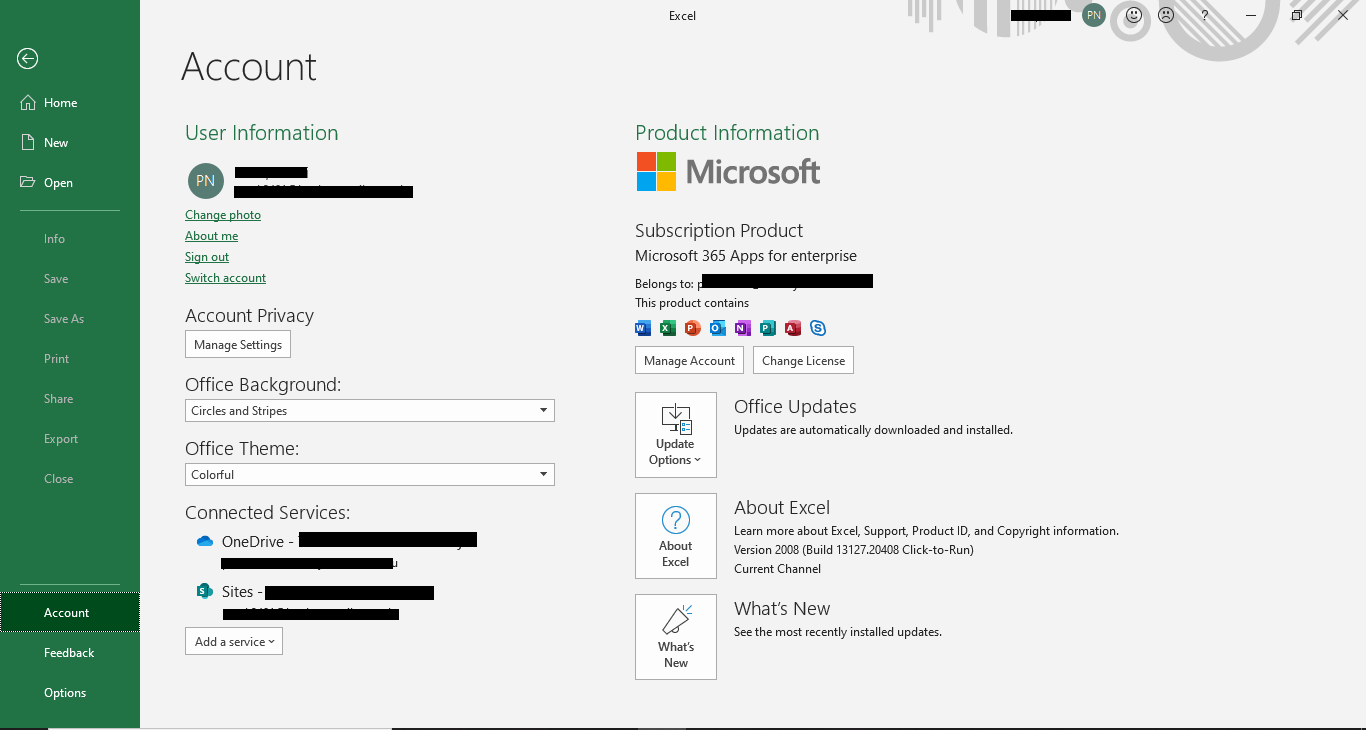Choose Save in the sidebar
Screen dimensions: 1366x730
coord(70,279)
